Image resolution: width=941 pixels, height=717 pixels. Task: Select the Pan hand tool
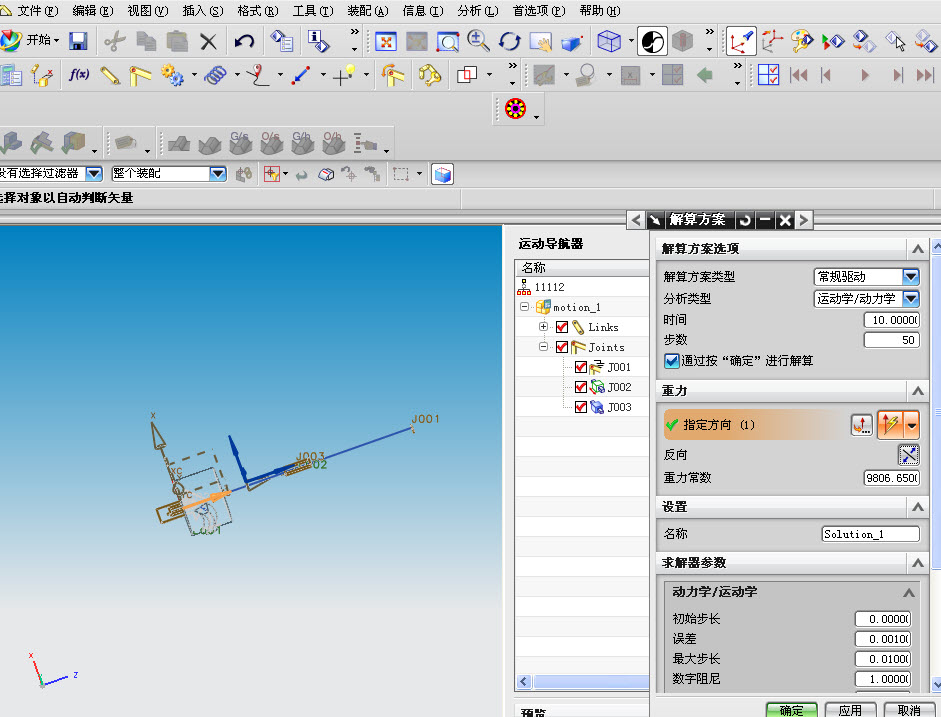(x=541, y=41)
